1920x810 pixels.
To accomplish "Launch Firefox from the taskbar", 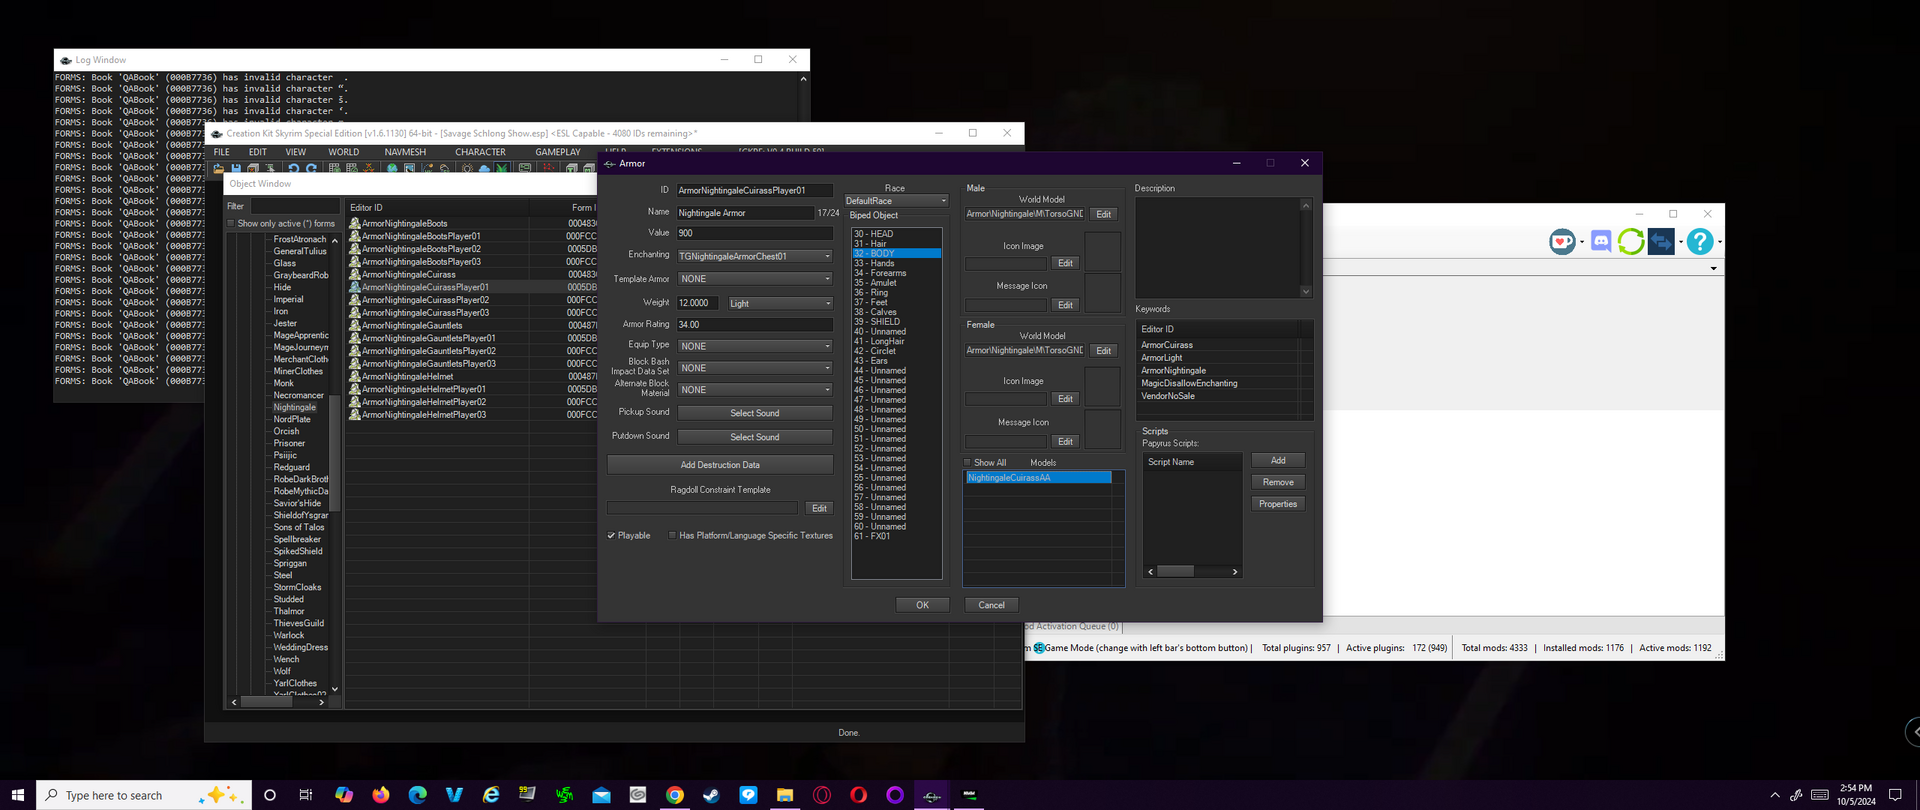I will point(381,795).
